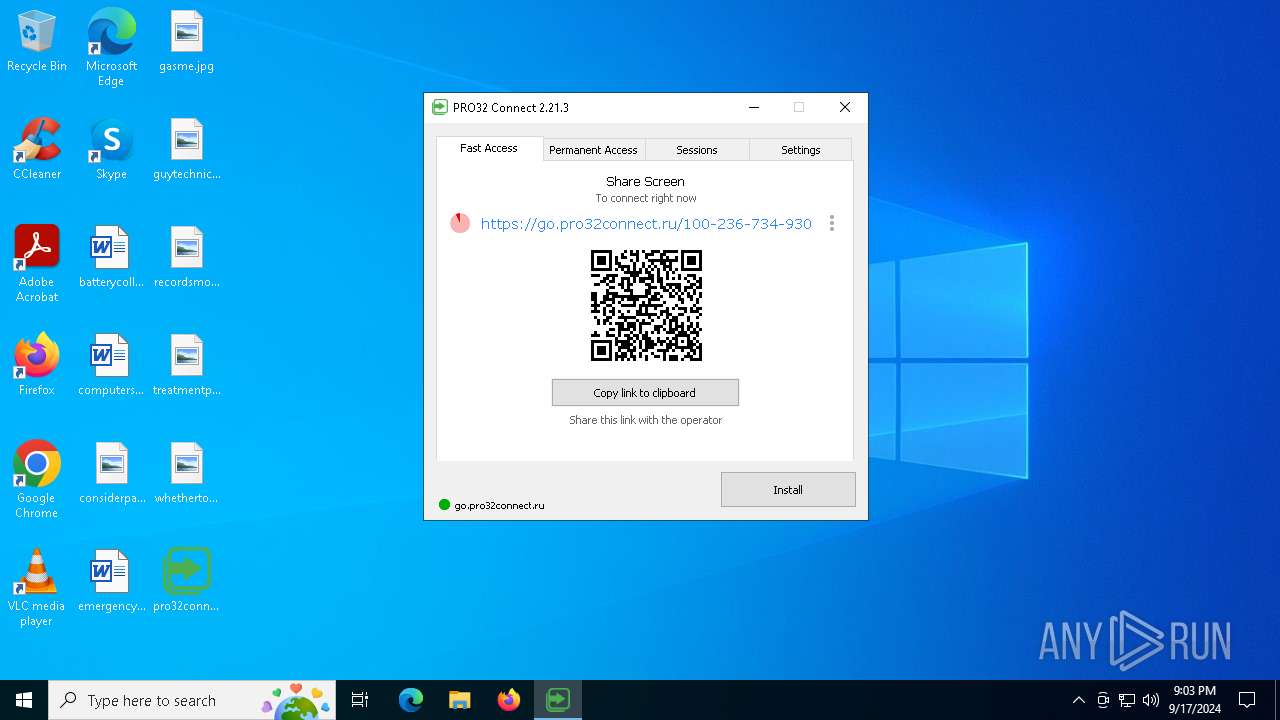Click the QR code image
The width and height of the screenshot is (1280, 720).
646,306
